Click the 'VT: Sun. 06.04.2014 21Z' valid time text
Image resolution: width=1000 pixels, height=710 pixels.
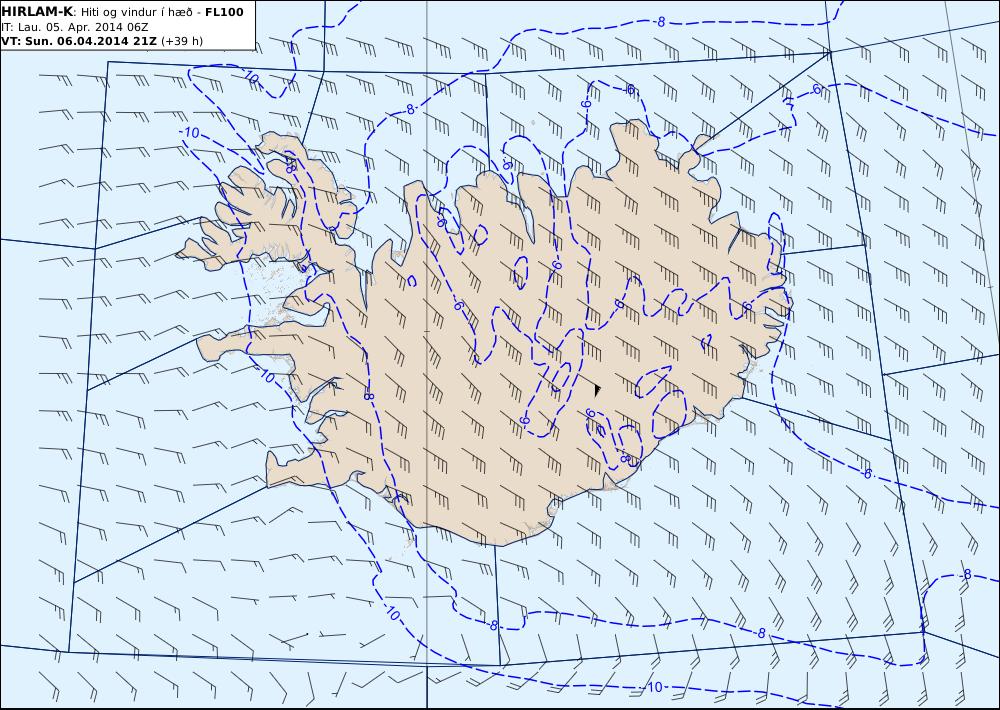(x=79, y=41)
